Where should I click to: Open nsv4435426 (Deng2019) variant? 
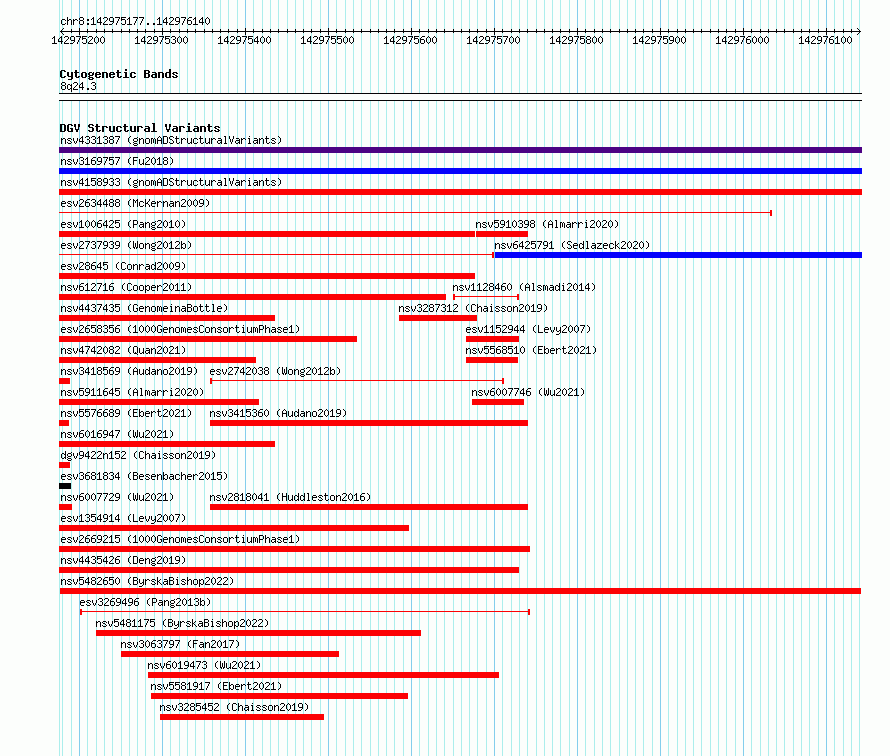point(123,560)
